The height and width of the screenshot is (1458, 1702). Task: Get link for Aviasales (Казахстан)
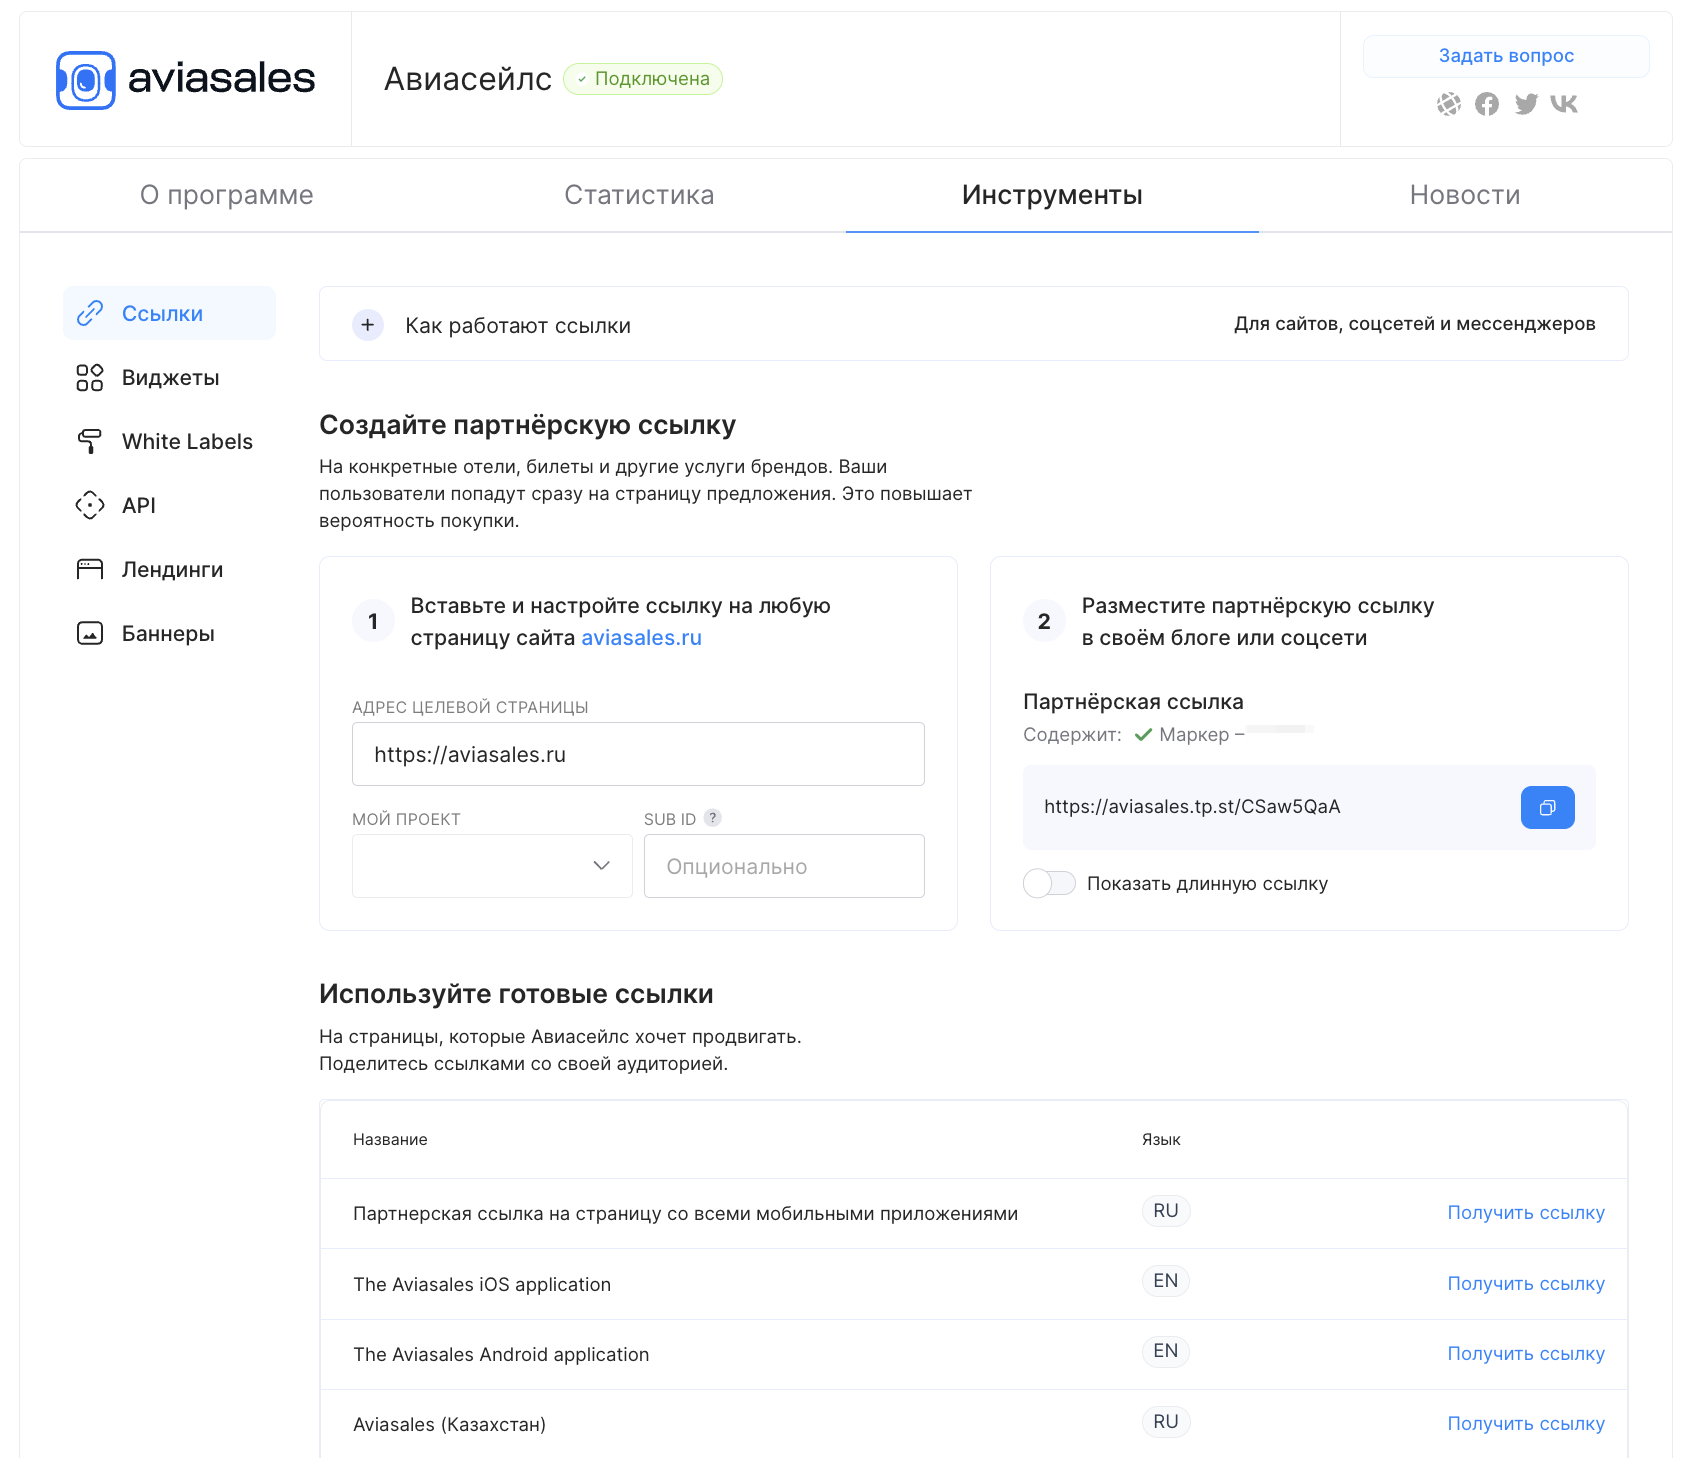click(1526, 1424)
